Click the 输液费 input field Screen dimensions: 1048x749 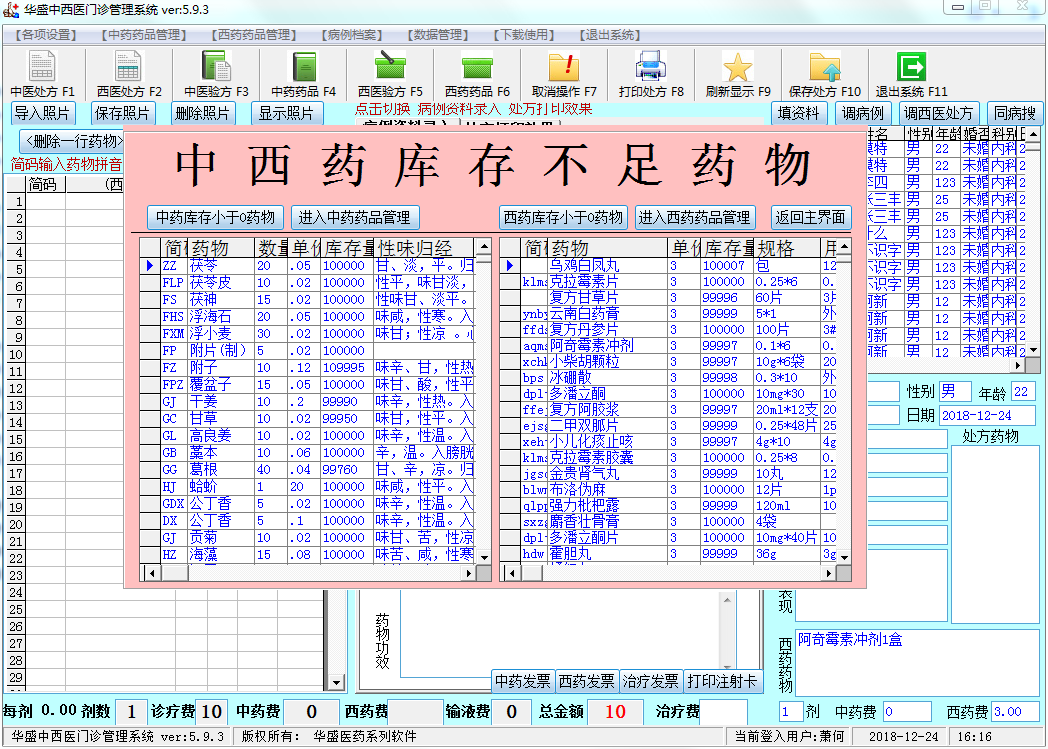(511, 712)
